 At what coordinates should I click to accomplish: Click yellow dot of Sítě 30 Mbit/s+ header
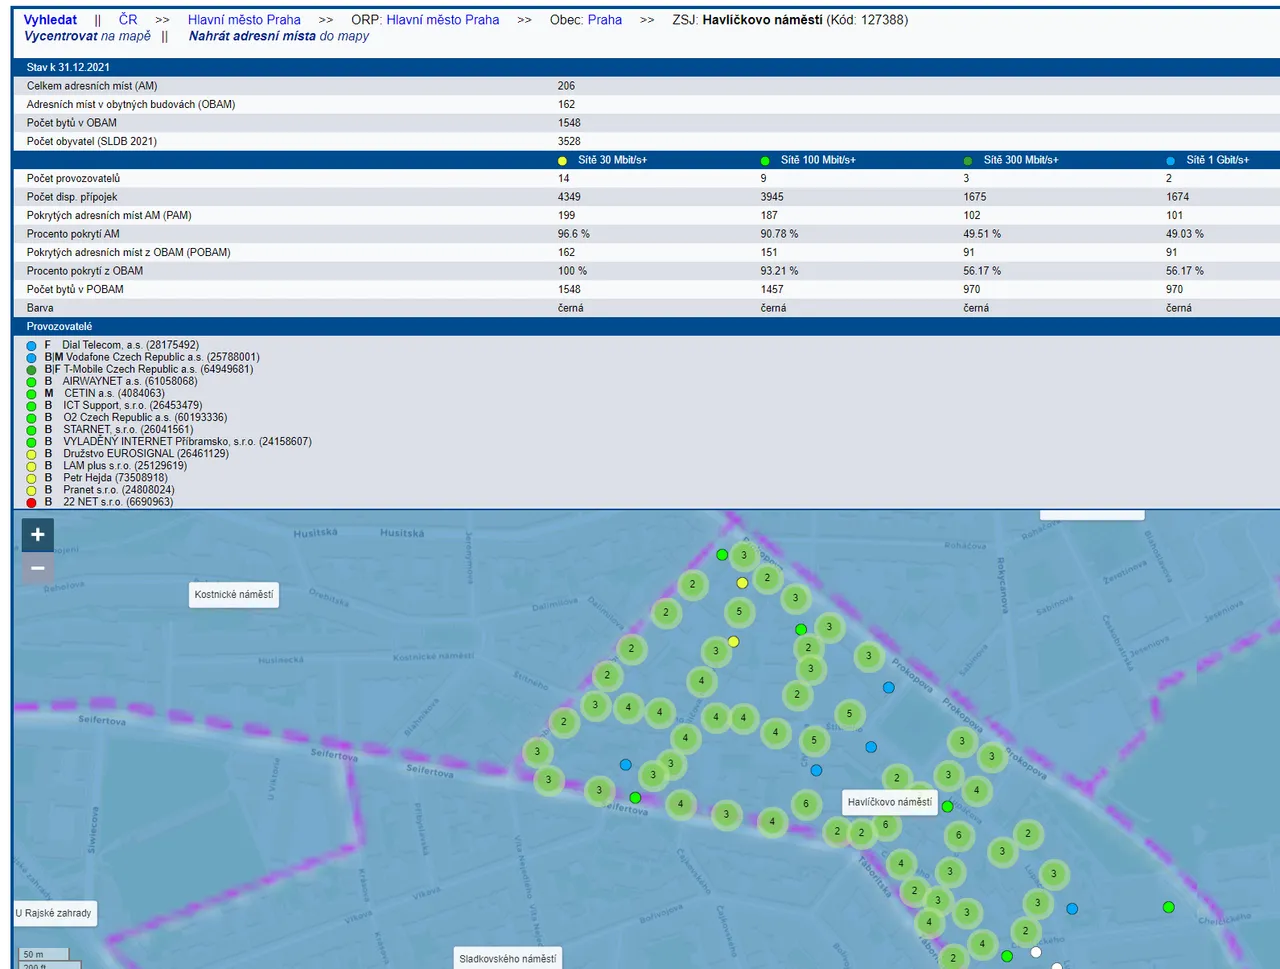tap(562, 161)
